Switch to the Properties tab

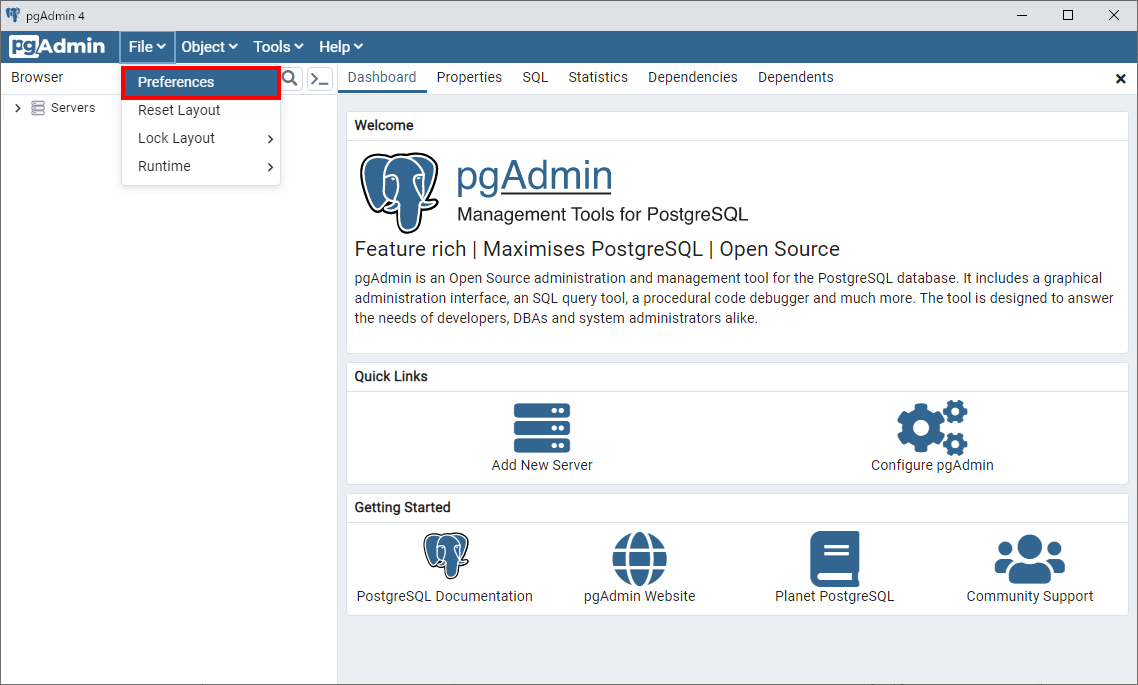click(469, 78)
